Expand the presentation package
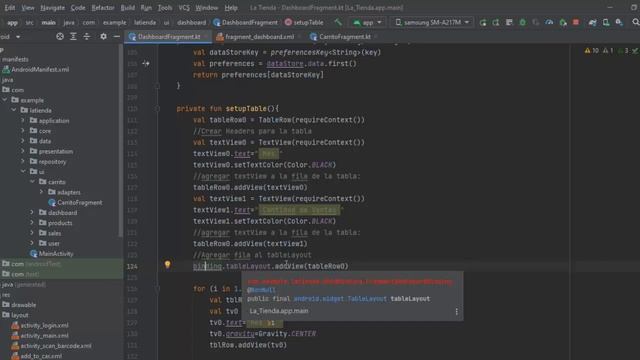Viewport: 640px width, 360px height. point(23,151)
